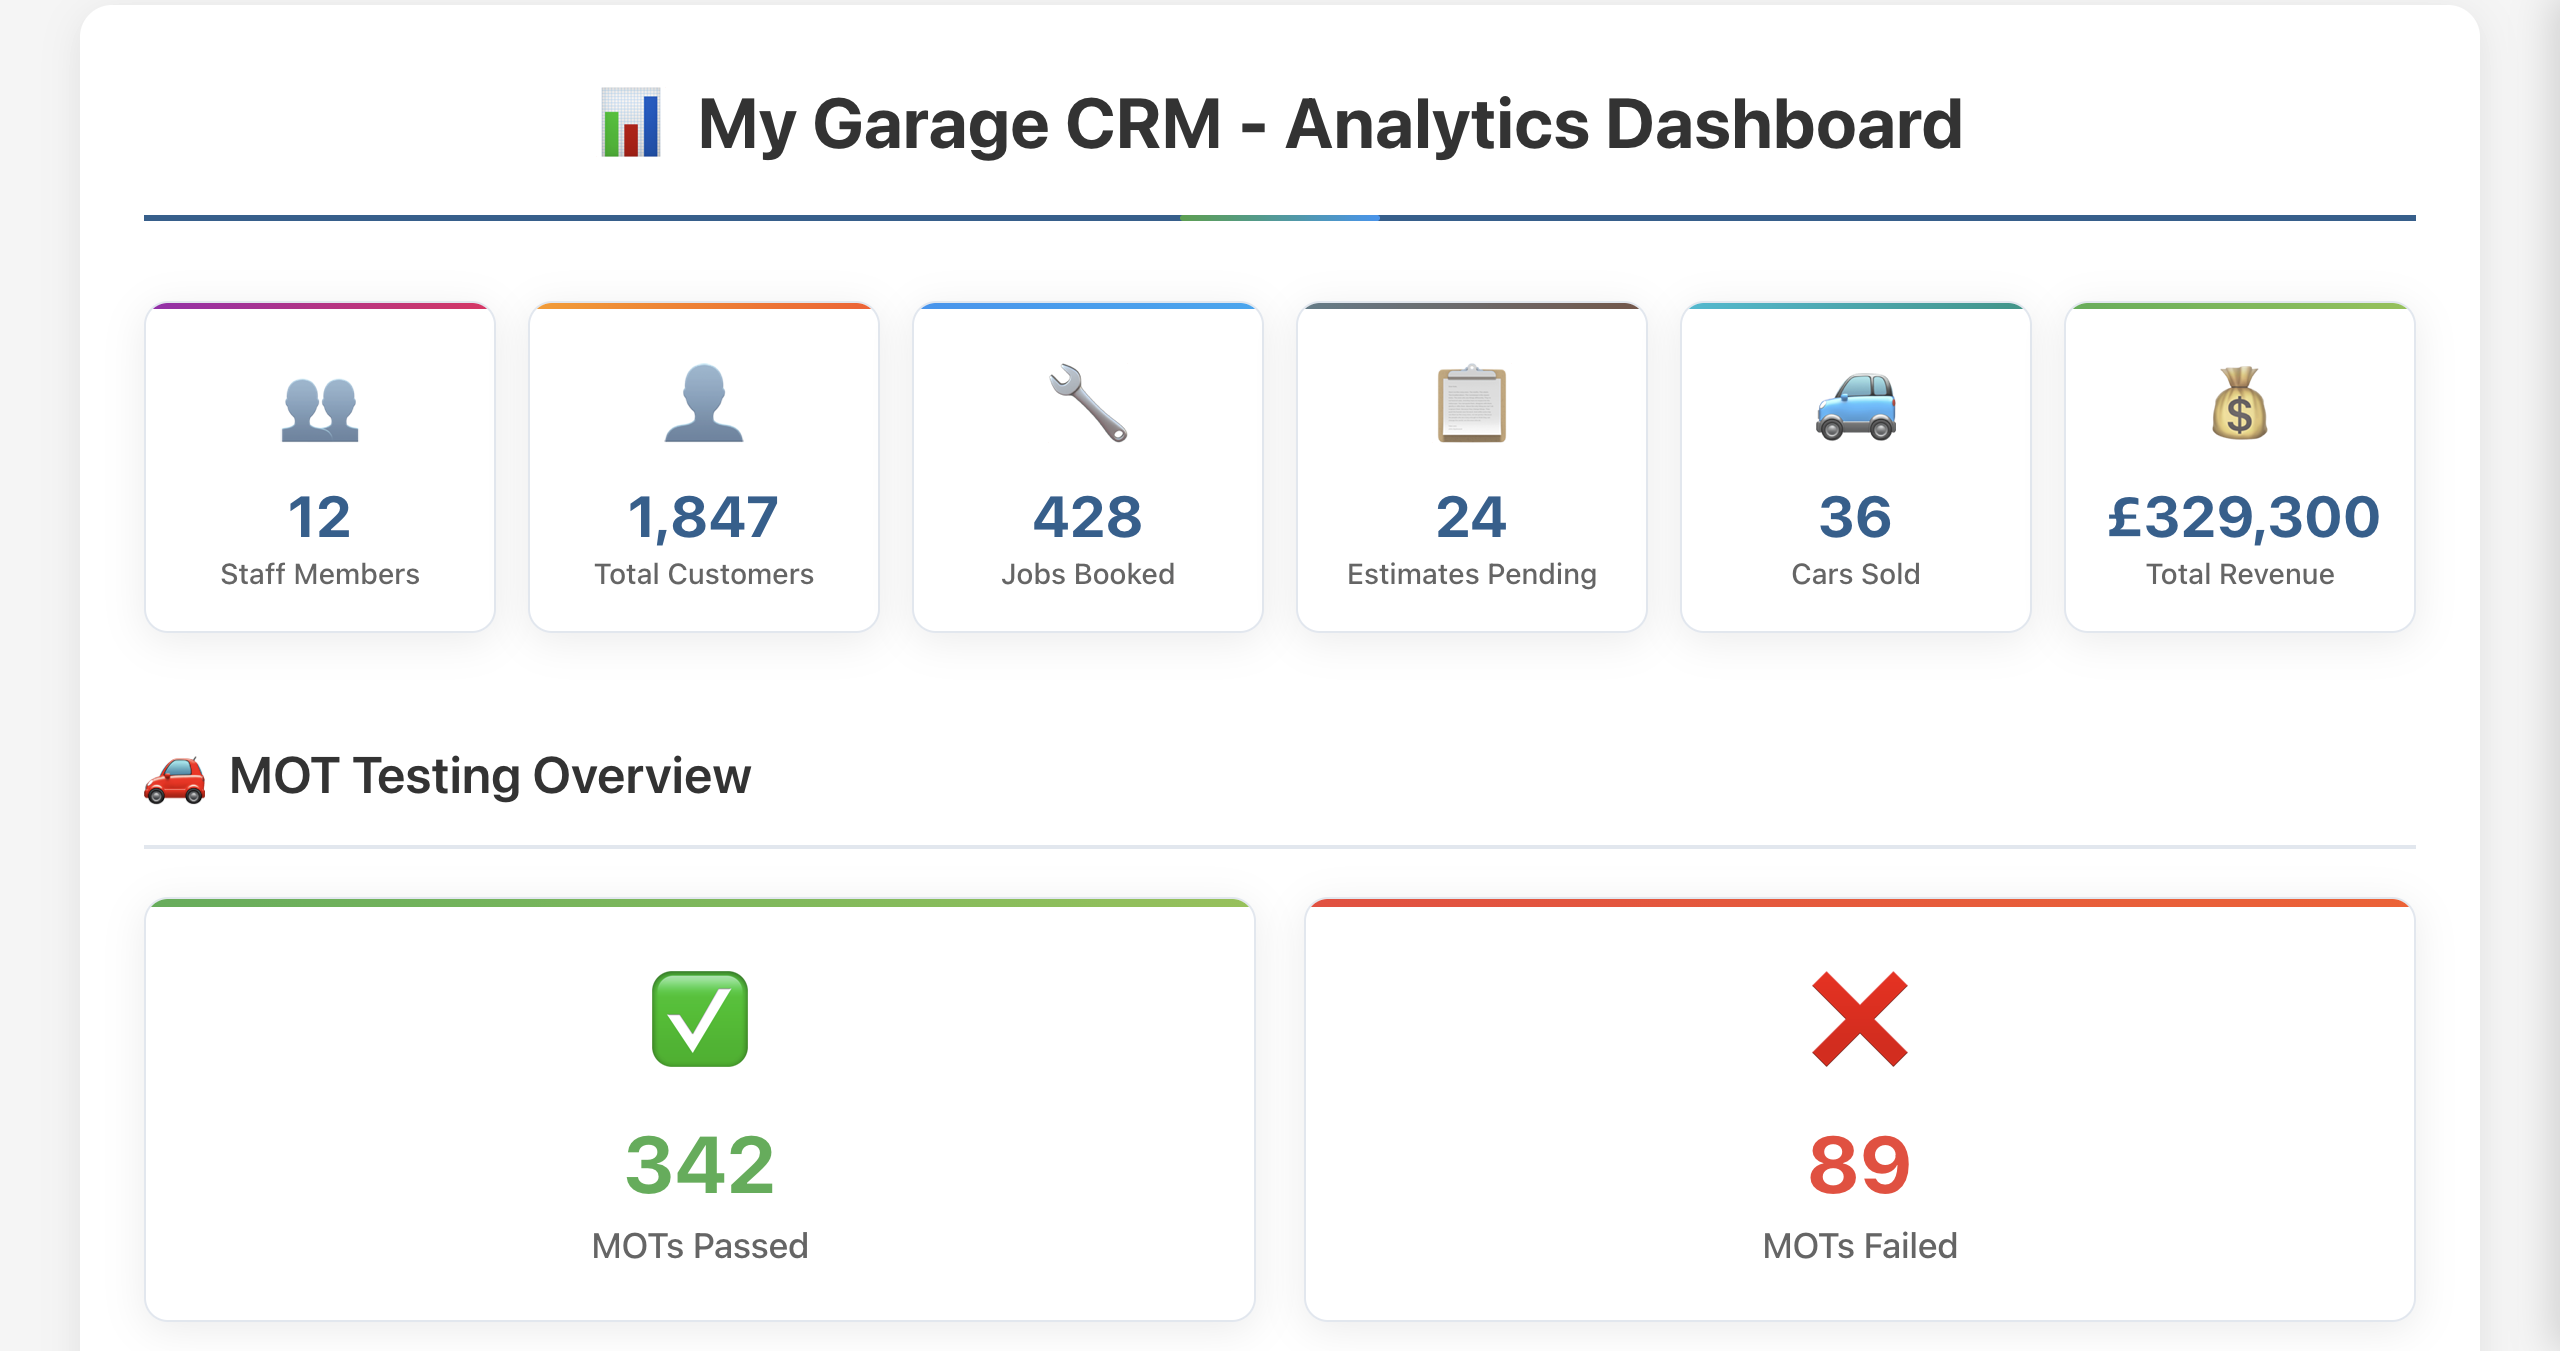Viewport: 2560px width, 1351px height.
Task: Click the red car icon beside MOT Testing Overview
Action: [175, 777]
